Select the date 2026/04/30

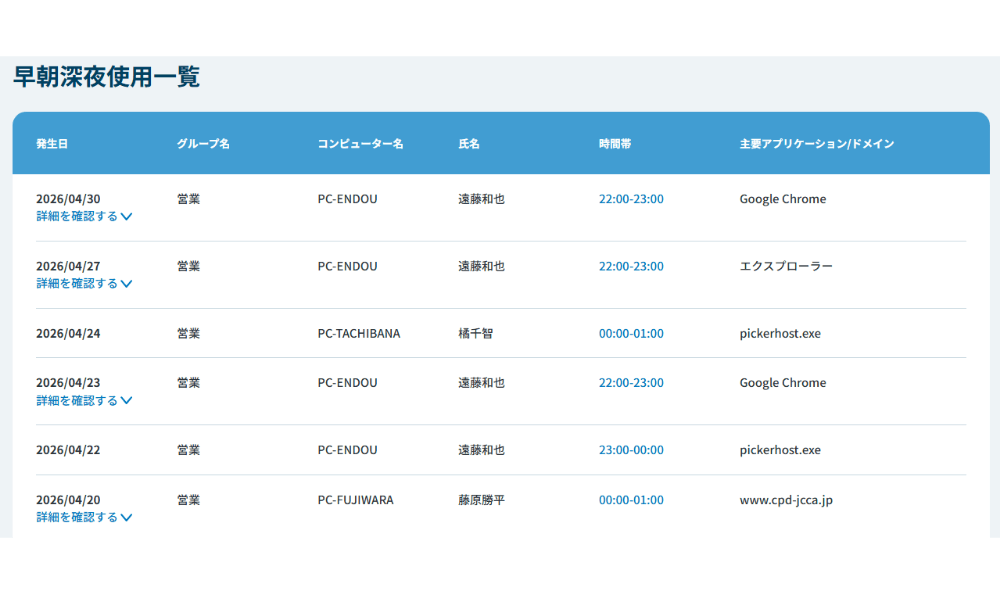[x=68, y=199]
